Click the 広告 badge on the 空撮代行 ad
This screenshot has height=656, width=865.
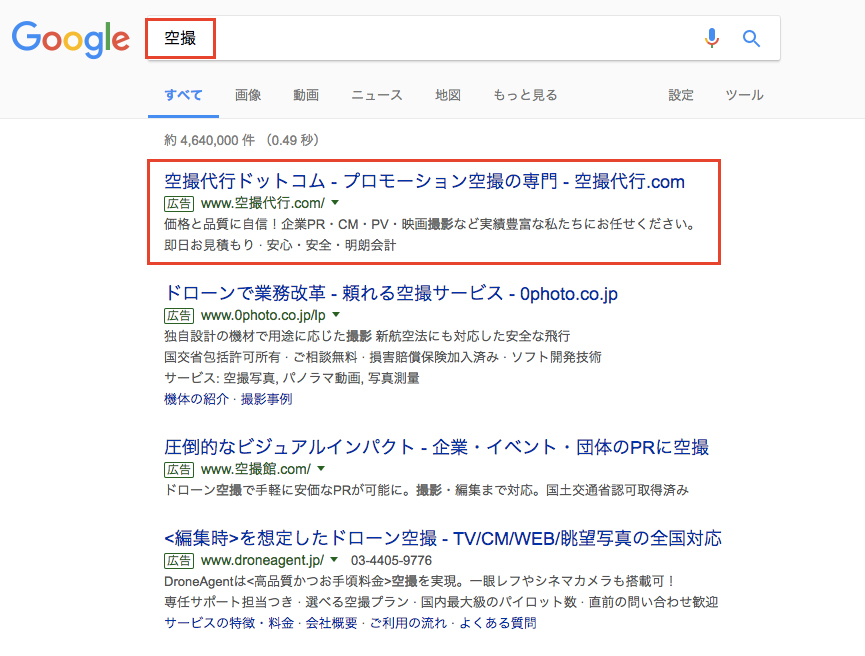[x=179, y=204]
